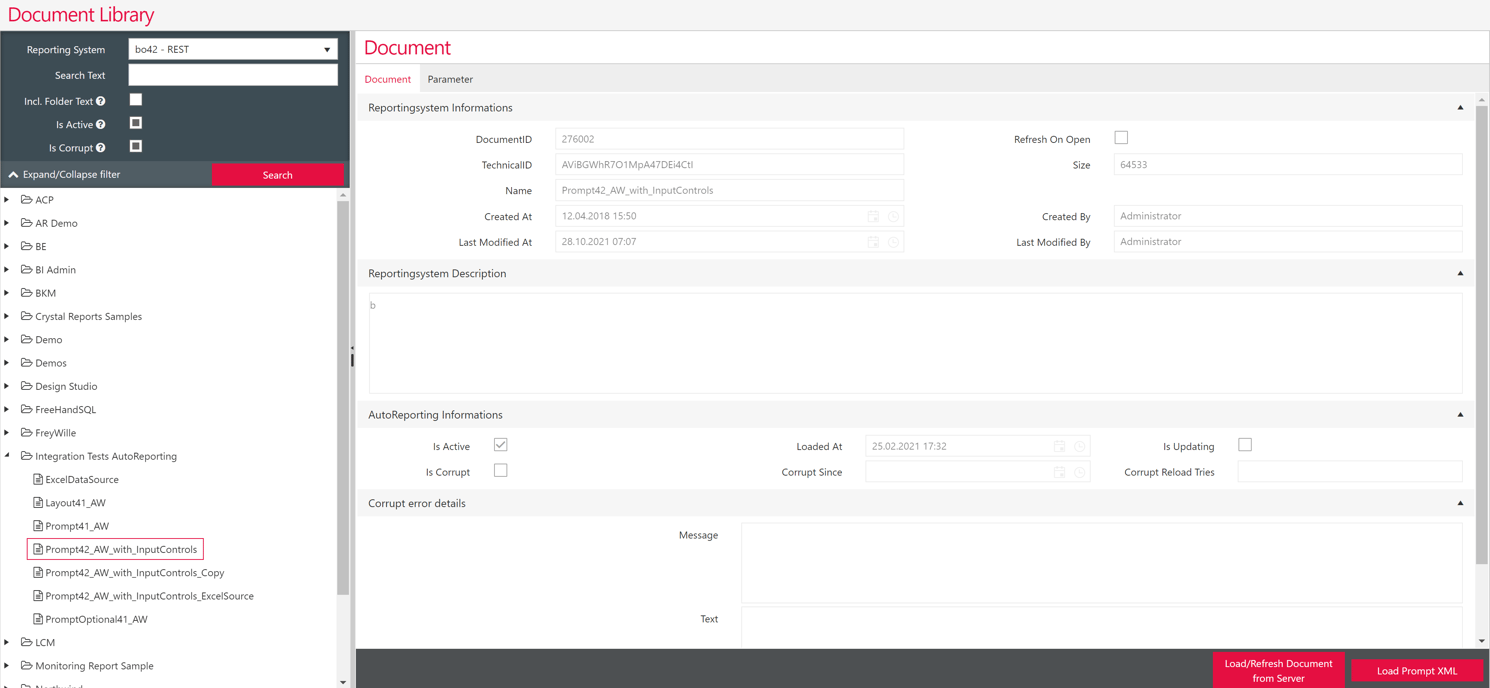Collapse Reportingsystem Description section
Screen dimensions: 1490x688
click(1460, 274)
